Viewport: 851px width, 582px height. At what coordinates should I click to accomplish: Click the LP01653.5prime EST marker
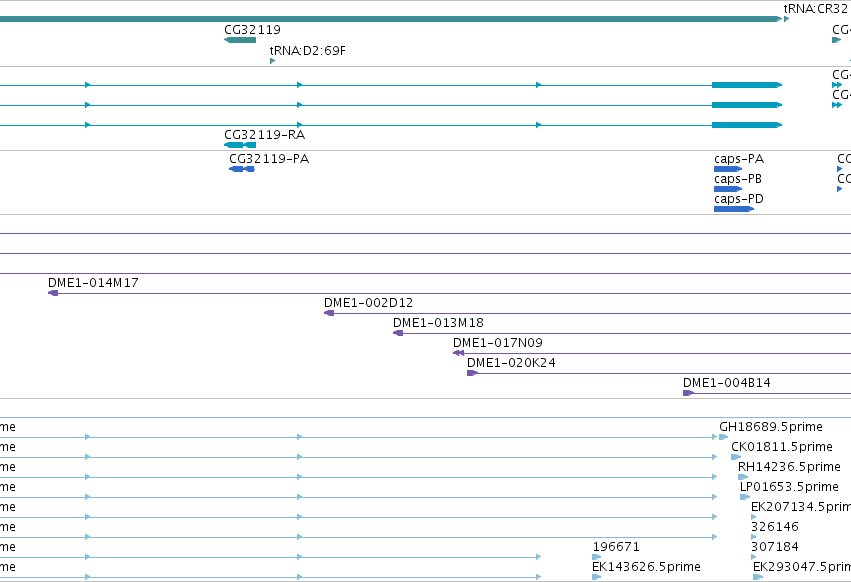pyautogui.click(x=745, y=497)
